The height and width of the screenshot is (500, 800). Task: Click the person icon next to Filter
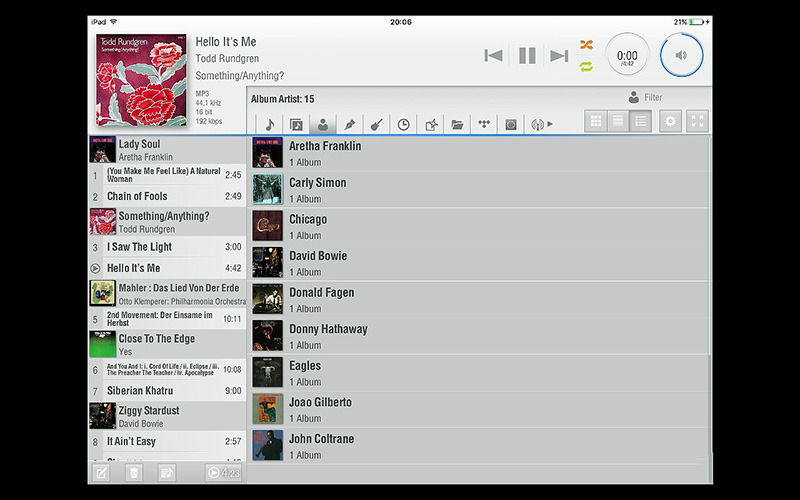tap(634, 97)
